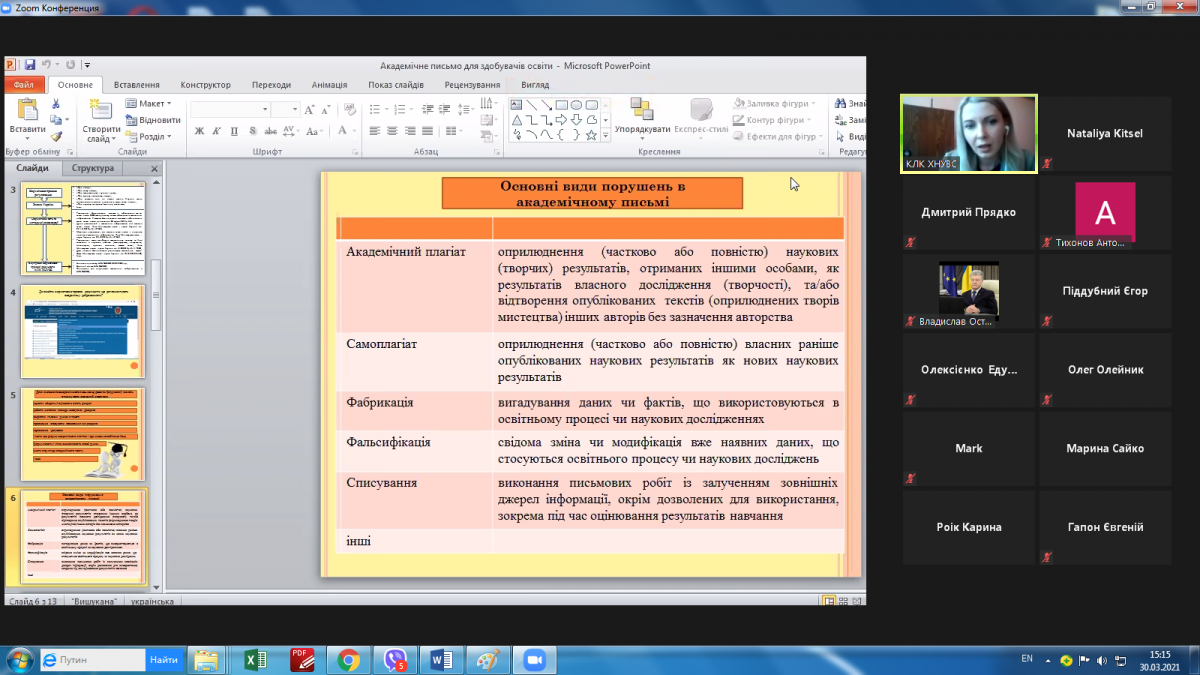
Task: Open the Вставлення ribbon tab
Action: [136, 85]
